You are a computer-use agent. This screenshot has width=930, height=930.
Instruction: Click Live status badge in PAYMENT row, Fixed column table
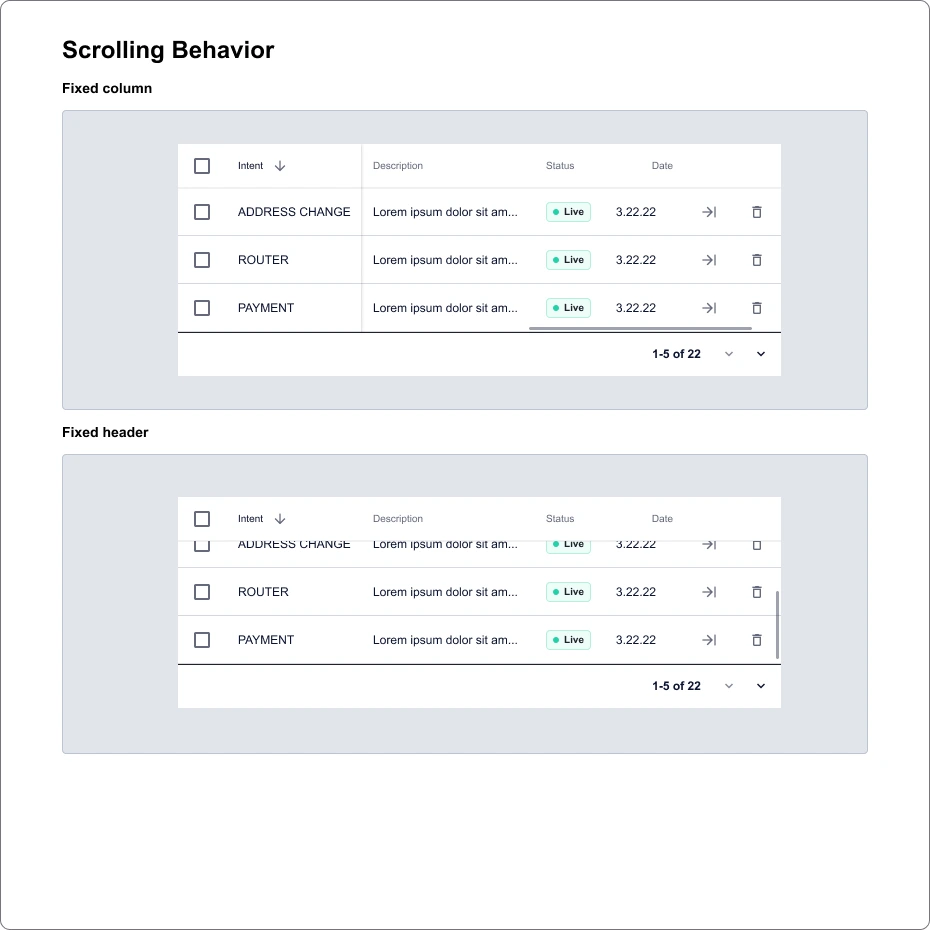point(568,308)
